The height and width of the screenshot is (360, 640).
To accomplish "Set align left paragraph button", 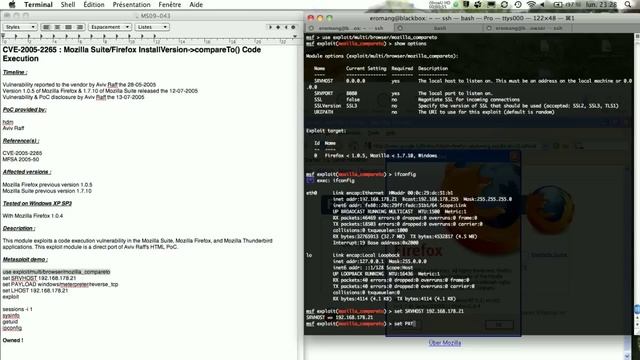I will coord(46,27).
